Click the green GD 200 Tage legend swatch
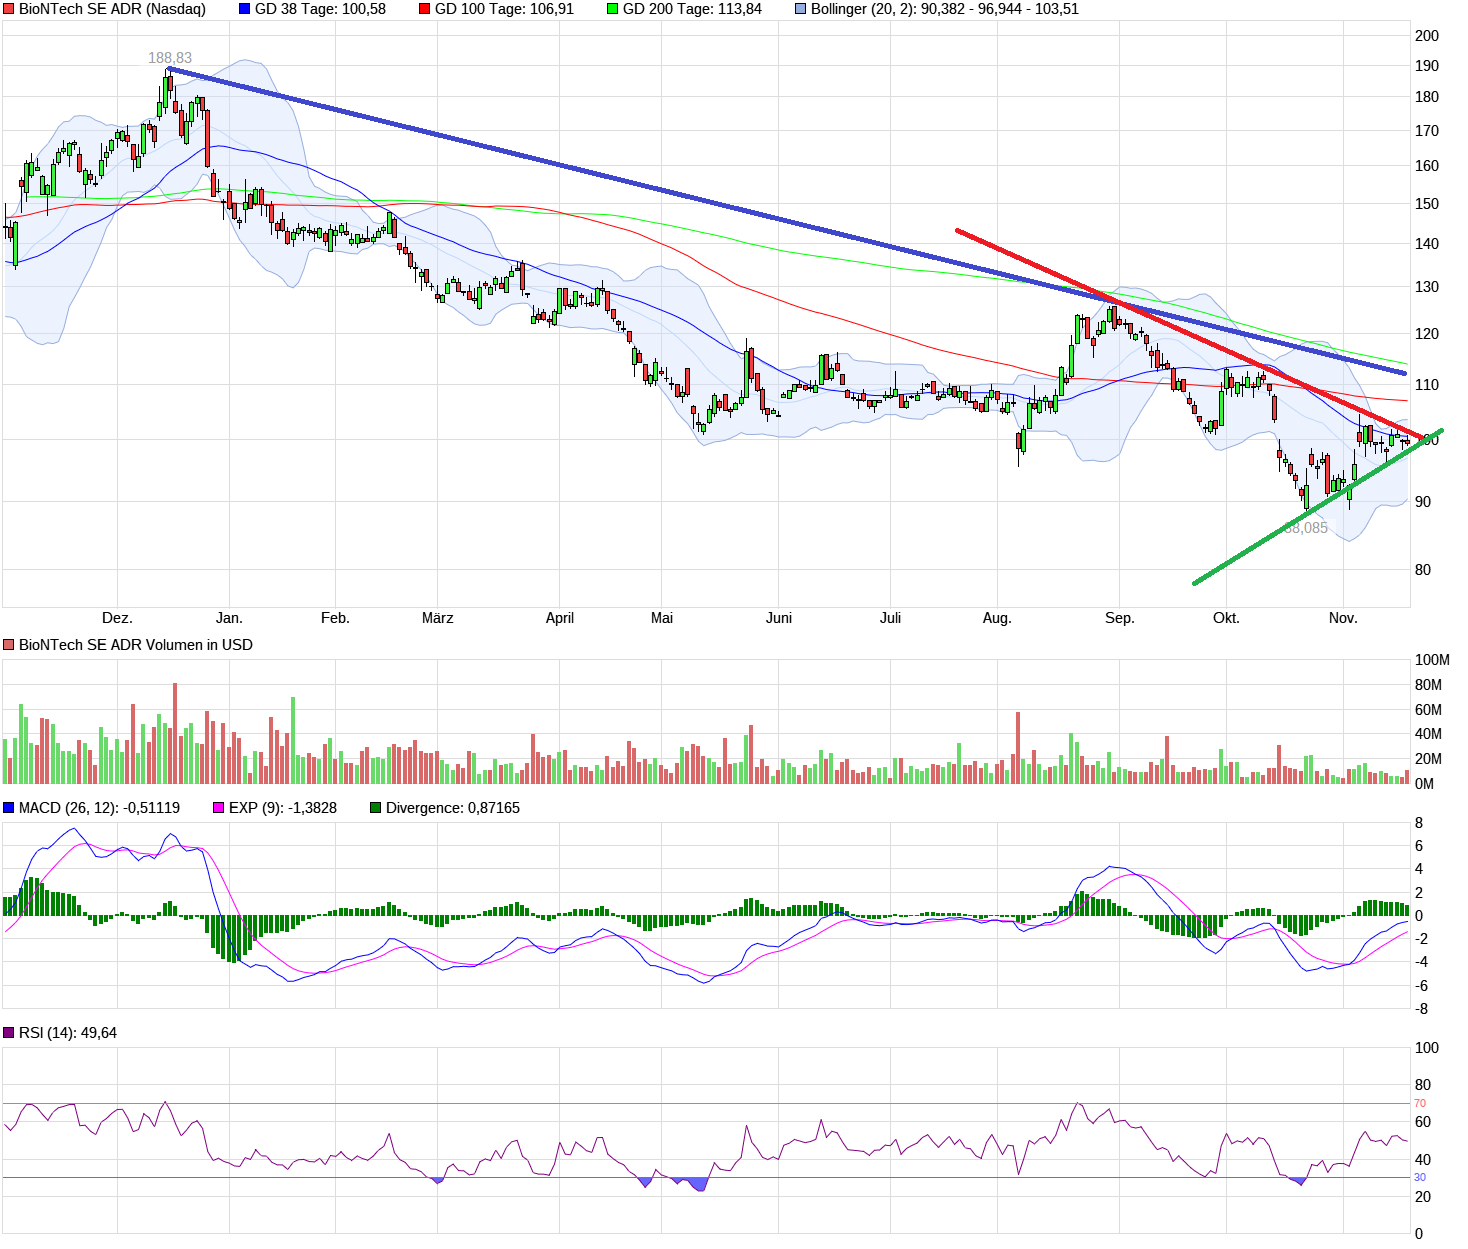 click(613, 9)
